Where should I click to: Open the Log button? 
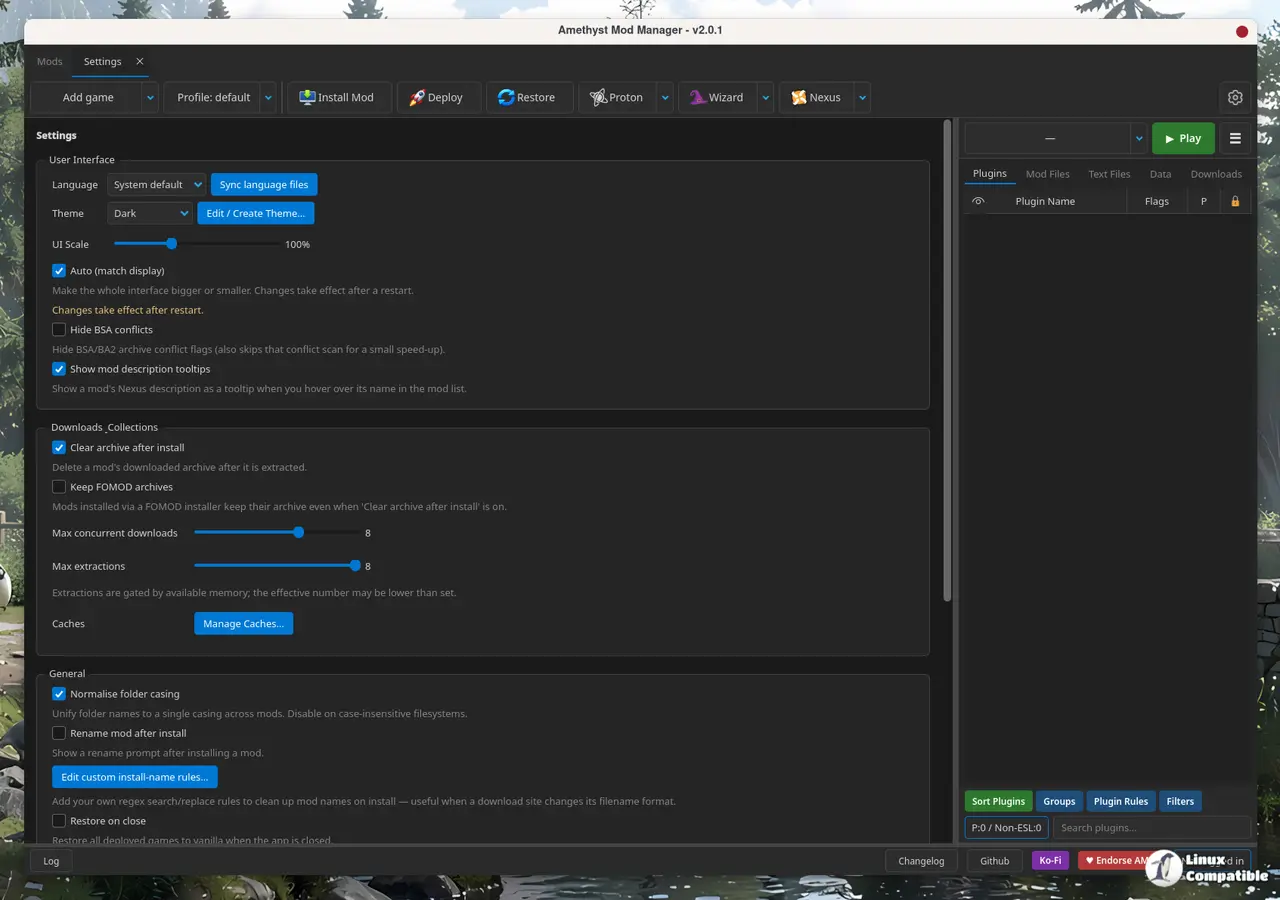tap(51, 861)
